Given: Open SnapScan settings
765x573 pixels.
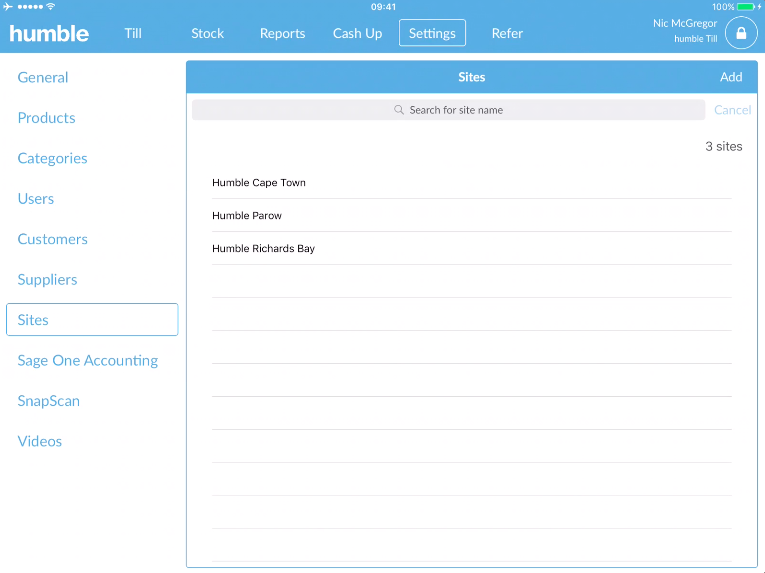Looking at the screenshot, I should pos(49,401).
